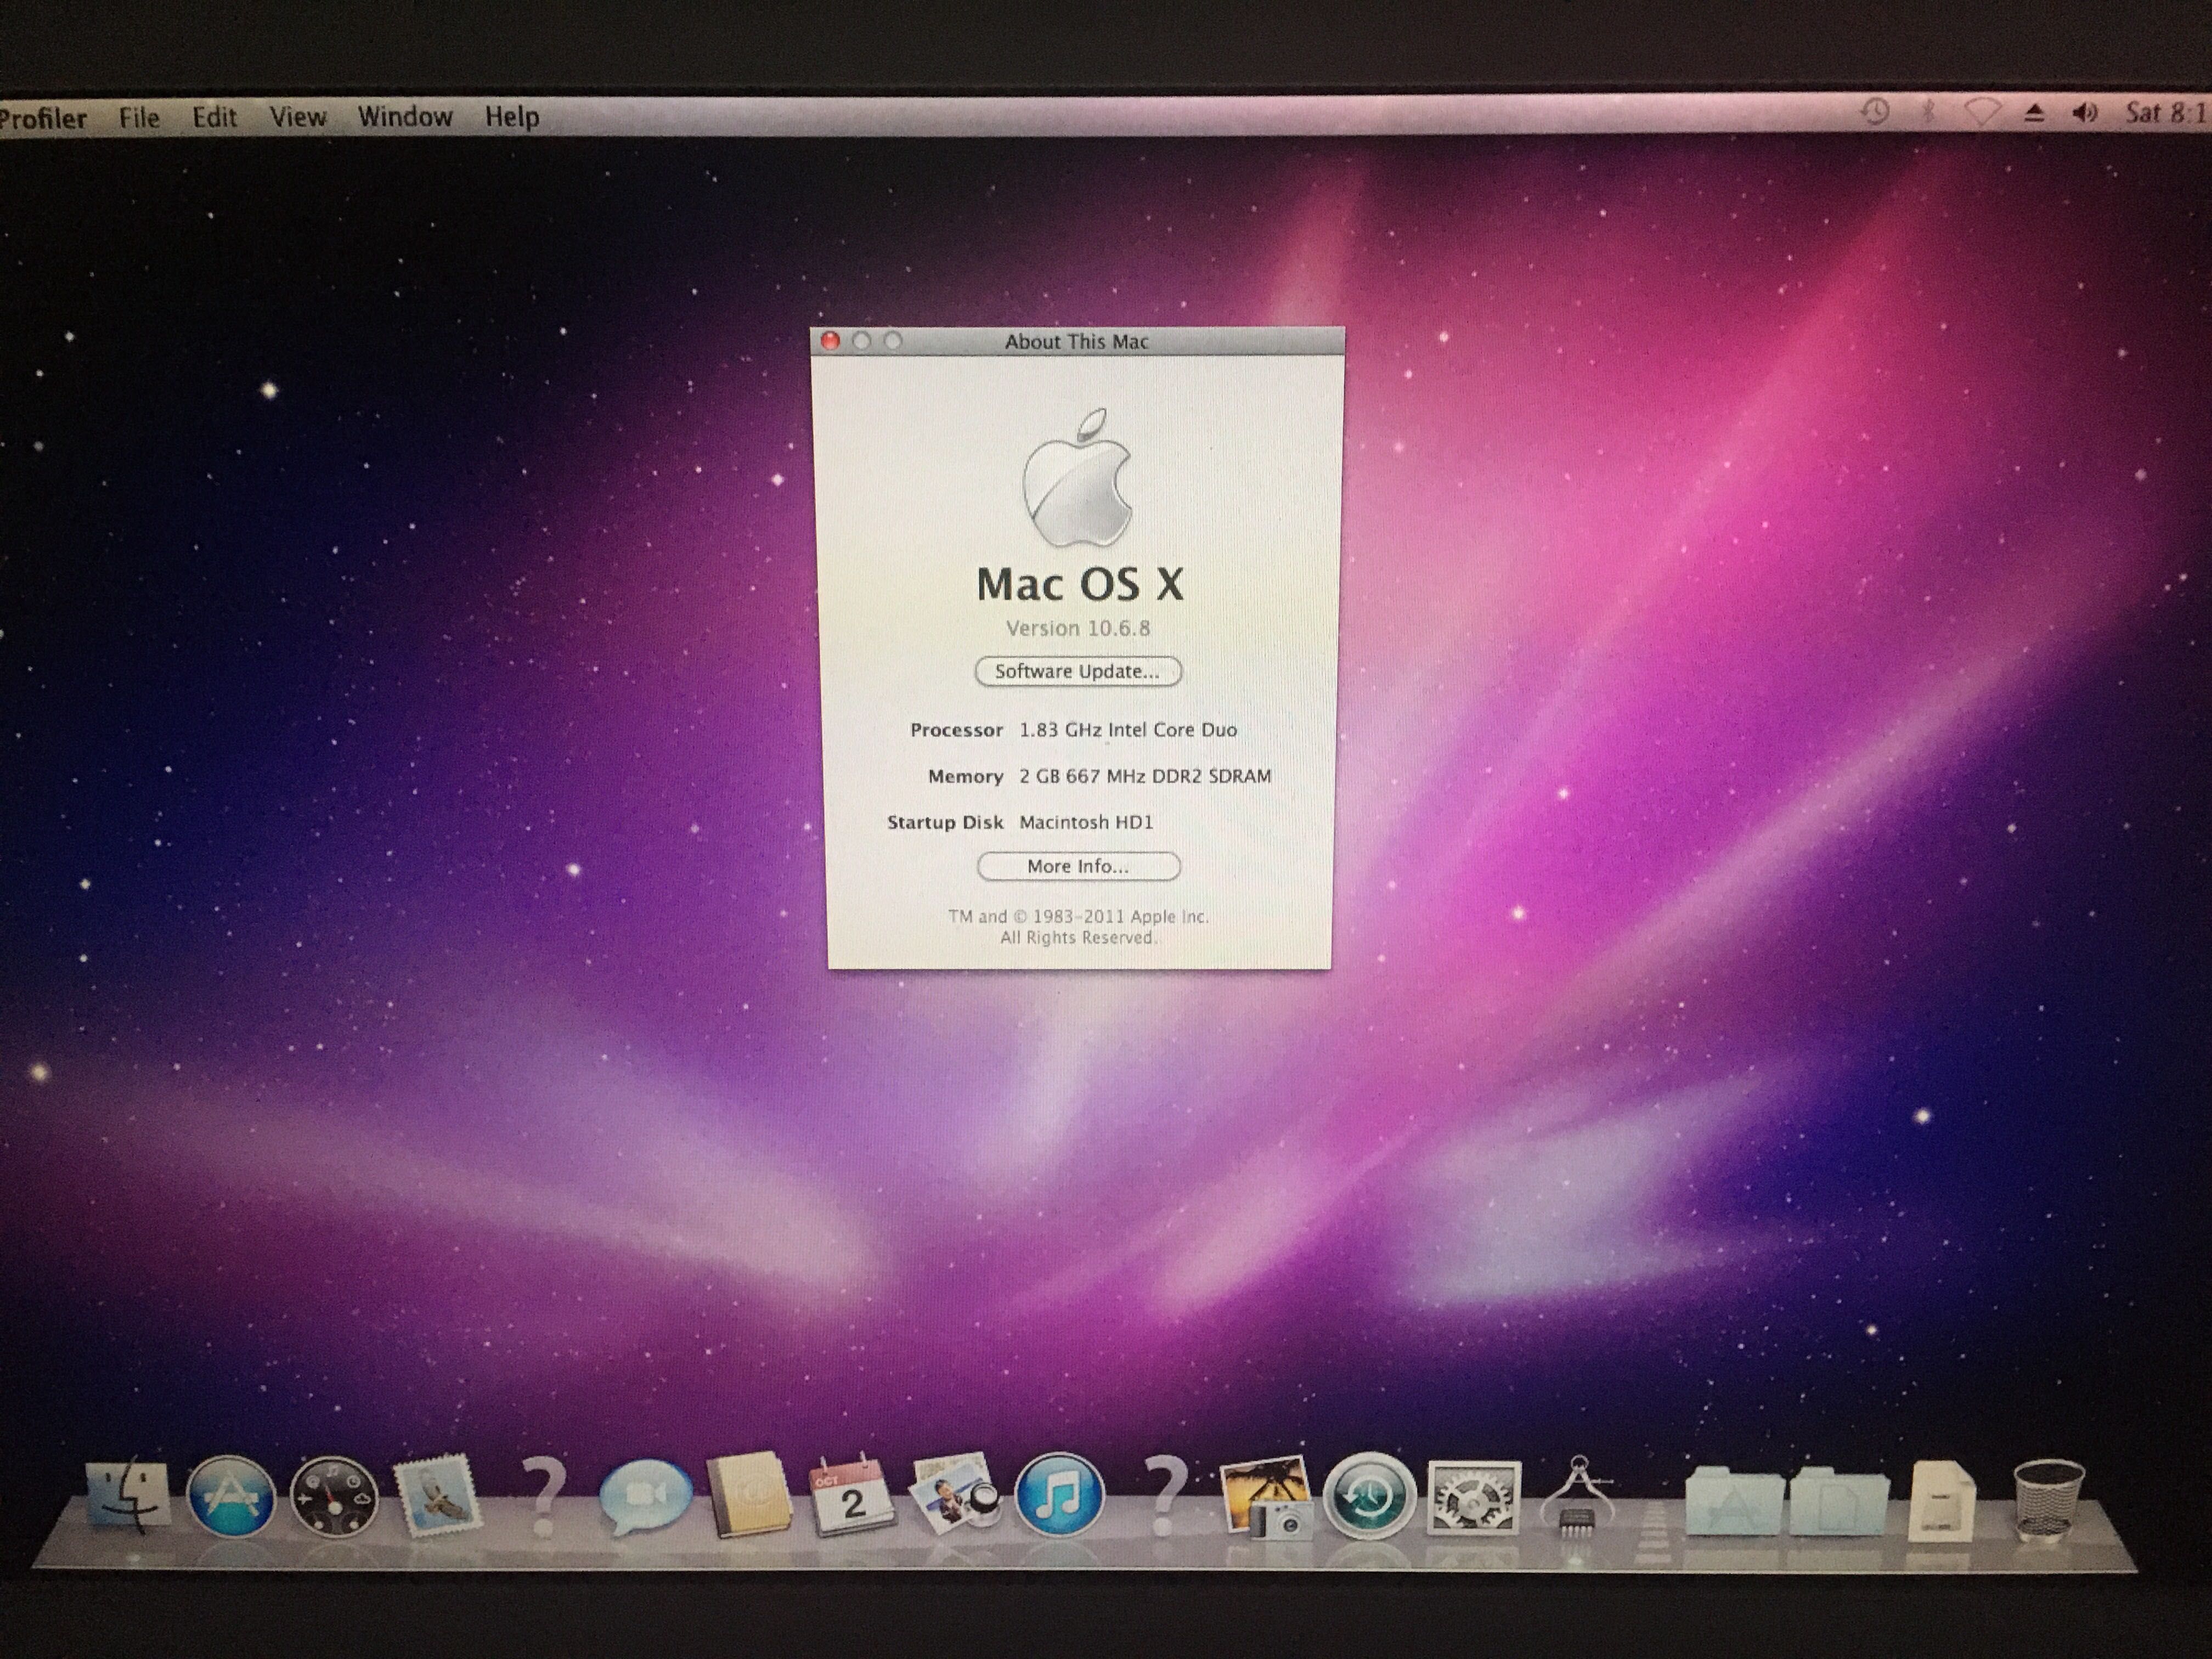Screen dimensions: 2212x1659
Task: Open the Documents folder stack in dock
Action: pyautogui.click(x=1838, y=1500)
